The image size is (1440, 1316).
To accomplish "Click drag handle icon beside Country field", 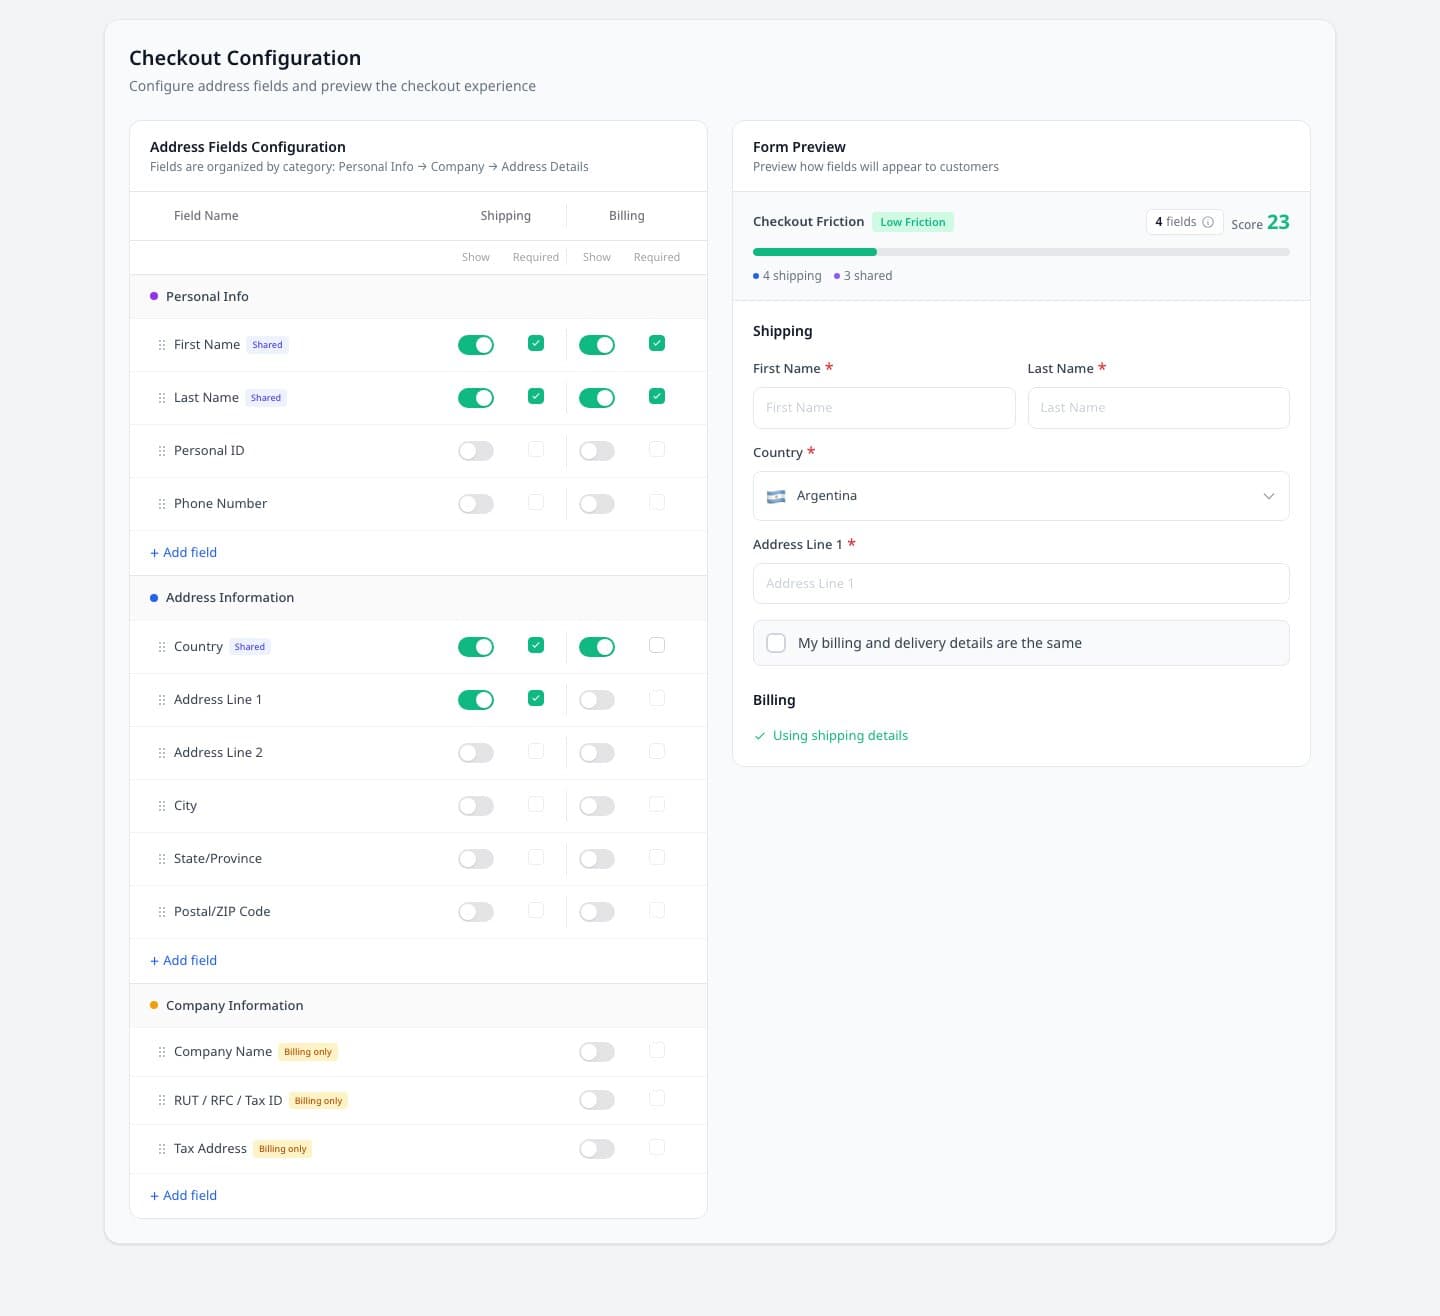I will [162, 647].
